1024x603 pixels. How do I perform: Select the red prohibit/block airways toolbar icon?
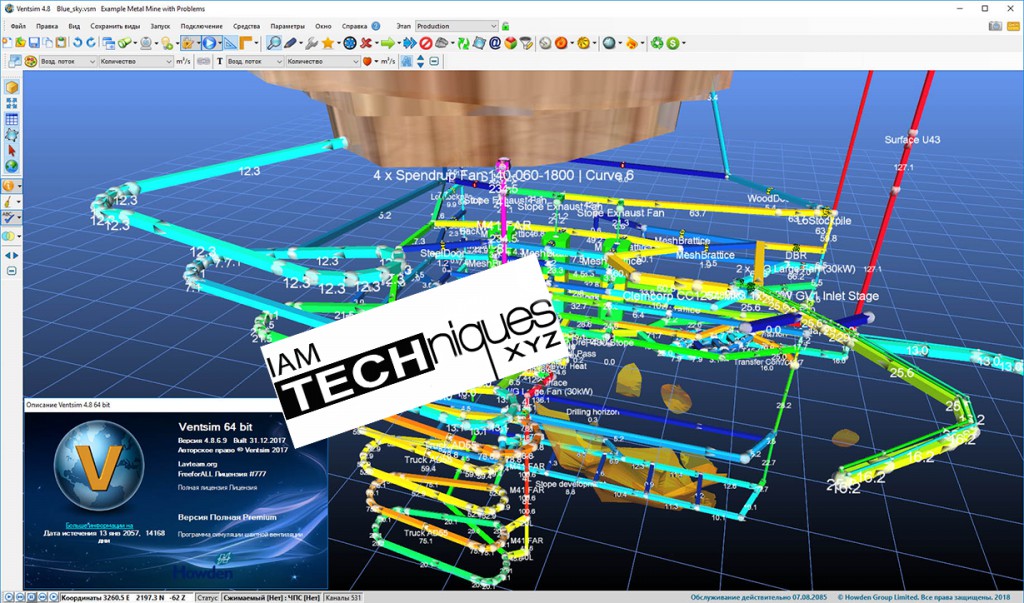coord(428,43)
